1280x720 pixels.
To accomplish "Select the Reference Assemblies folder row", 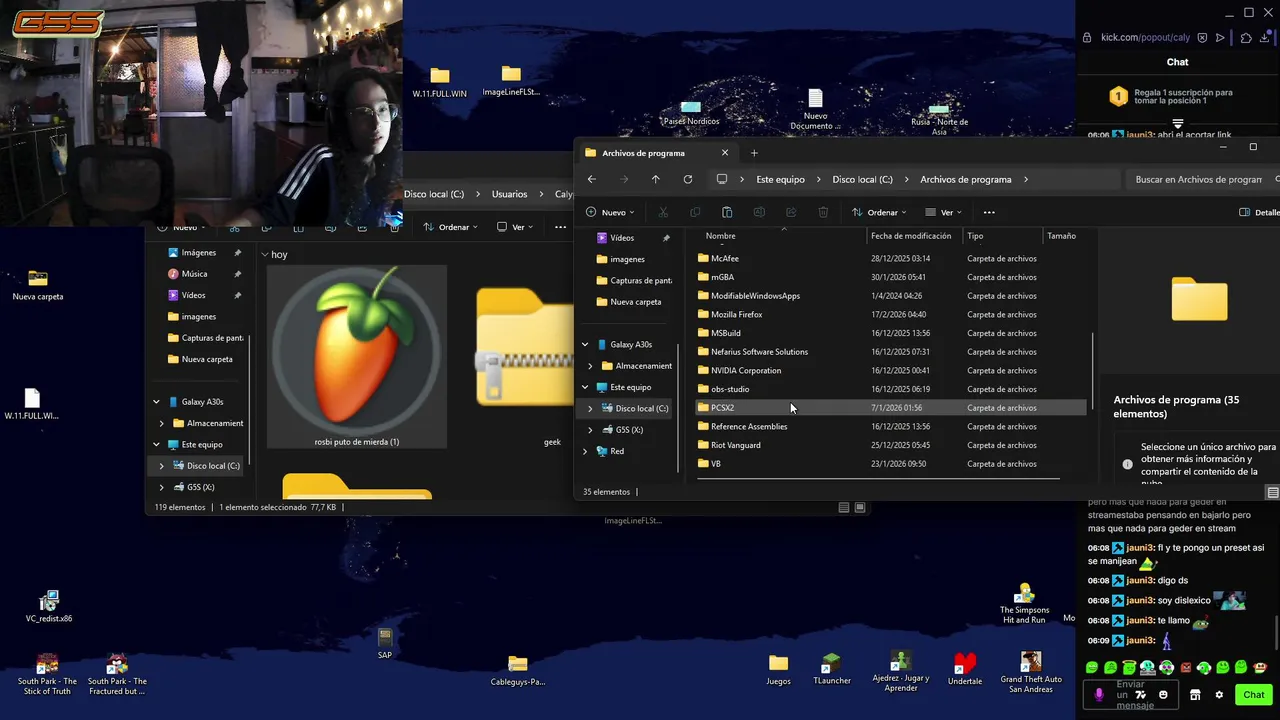I will tap(890, 426).
